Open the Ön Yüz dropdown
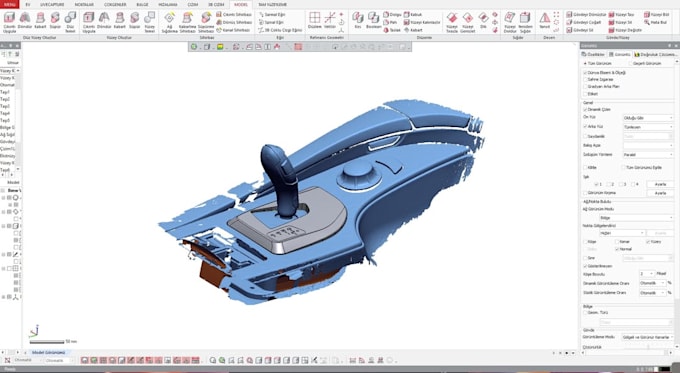This screenshot has width=680, height=373. (x=648, y=118)
